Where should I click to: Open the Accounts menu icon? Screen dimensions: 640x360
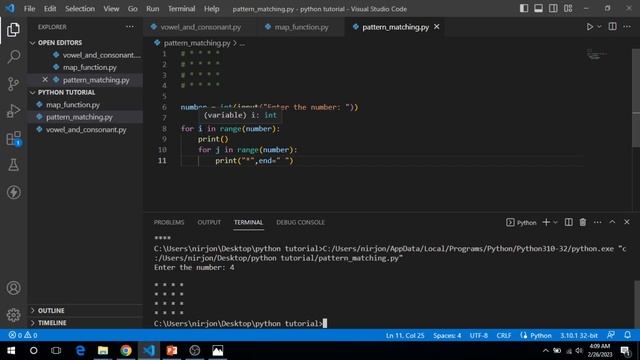(x=13, y=288)
